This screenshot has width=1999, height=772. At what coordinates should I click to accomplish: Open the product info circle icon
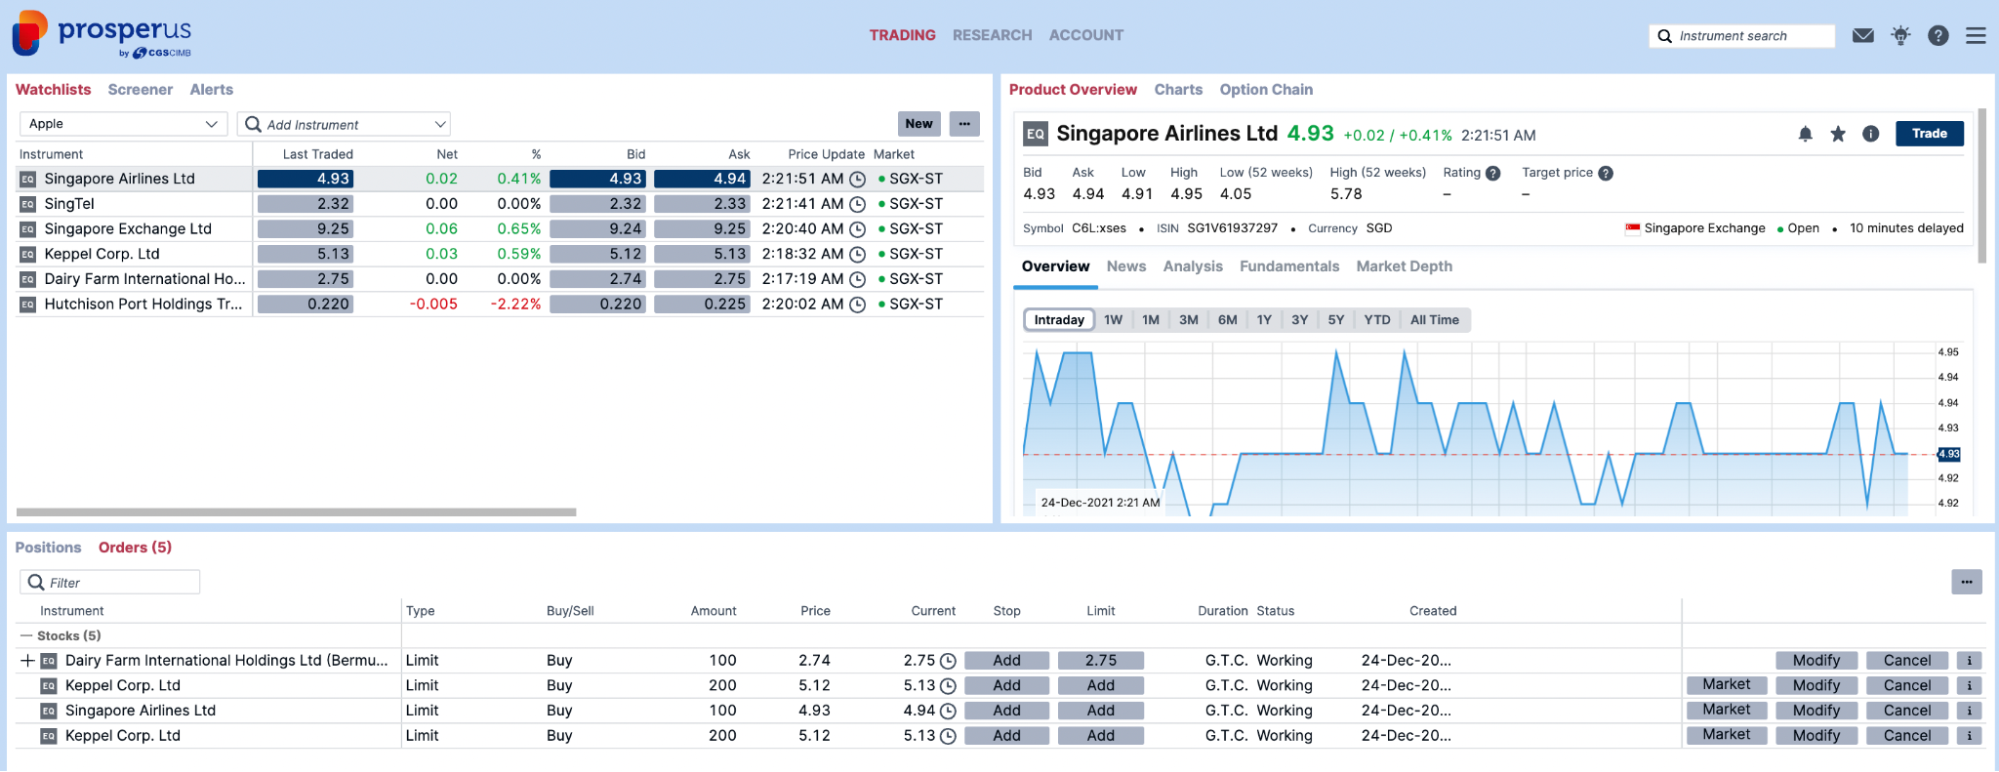coord(1871,134)
